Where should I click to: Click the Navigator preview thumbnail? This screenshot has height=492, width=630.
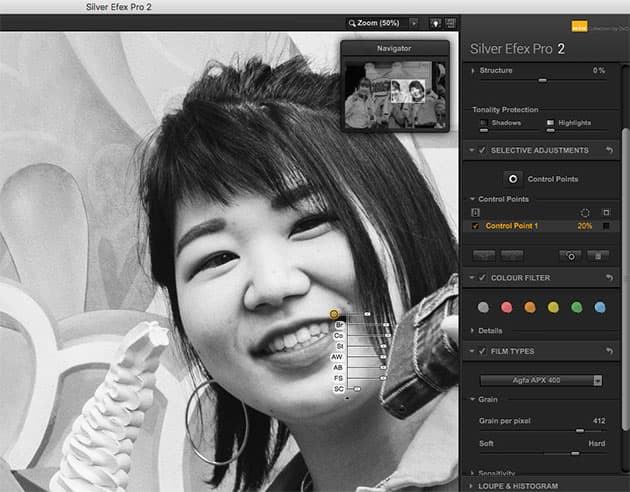click(395, 95)
